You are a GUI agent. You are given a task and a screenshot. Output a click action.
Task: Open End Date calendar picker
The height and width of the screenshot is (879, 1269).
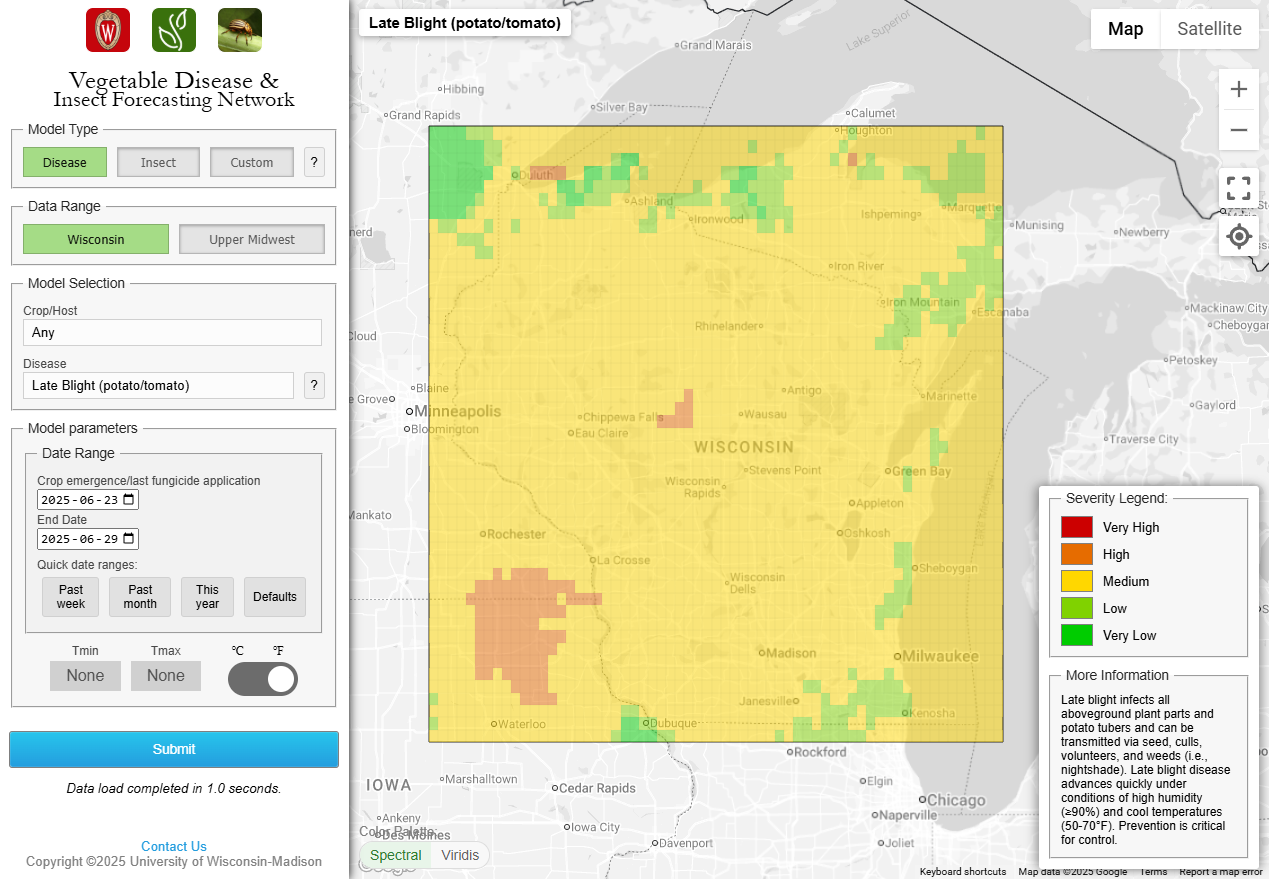129,539
